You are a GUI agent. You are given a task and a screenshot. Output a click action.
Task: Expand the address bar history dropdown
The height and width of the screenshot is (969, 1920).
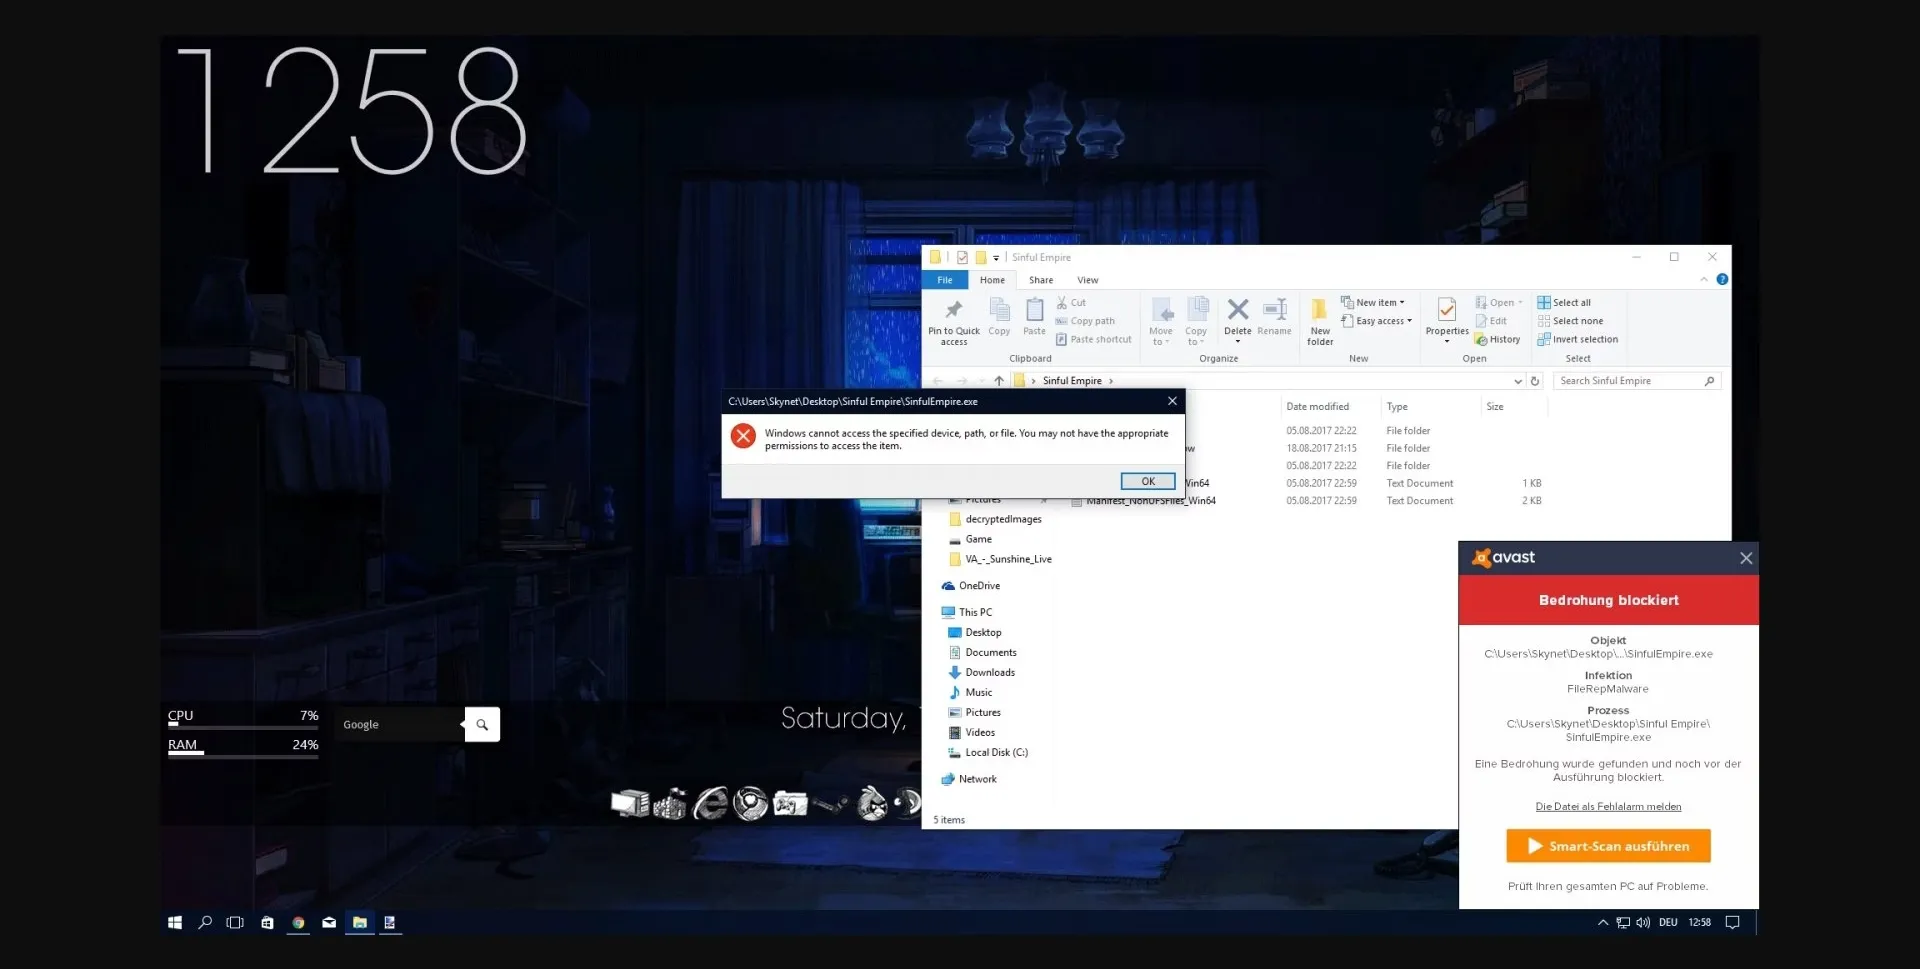[x=1517, y=381]
